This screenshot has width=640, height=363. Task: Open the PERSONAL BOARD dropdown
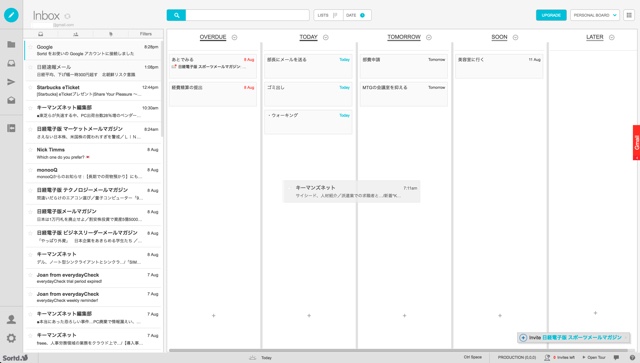click(x=595, y=15)
